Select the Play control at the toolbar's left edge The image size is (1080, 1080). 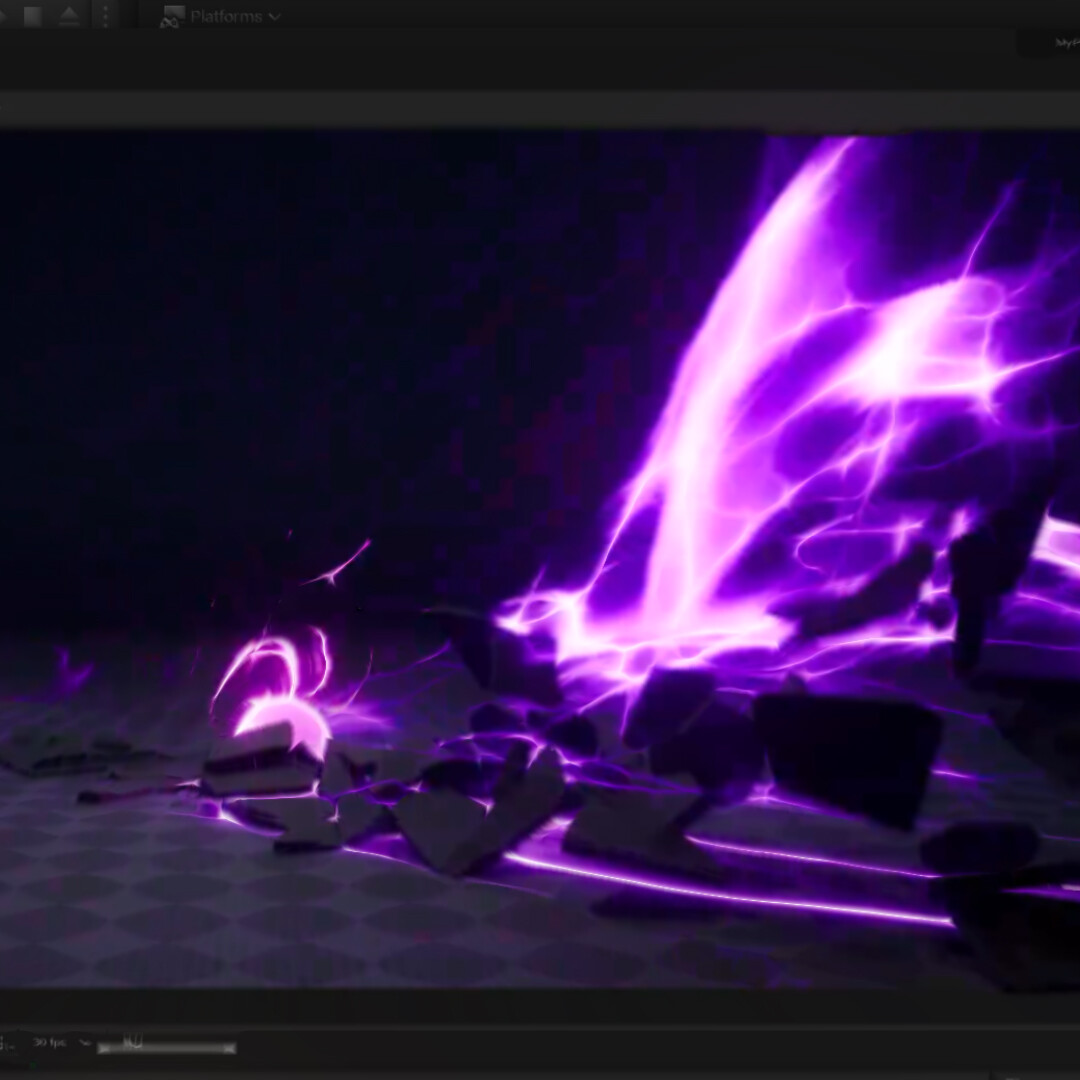coord(3,14)
